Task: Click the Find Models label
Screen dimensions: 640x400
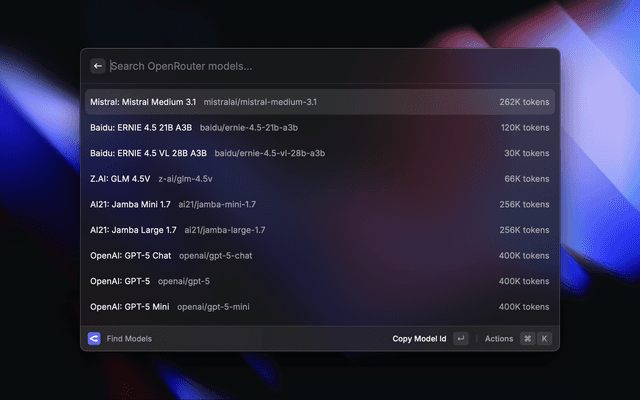Action: [x=129, y=339]
